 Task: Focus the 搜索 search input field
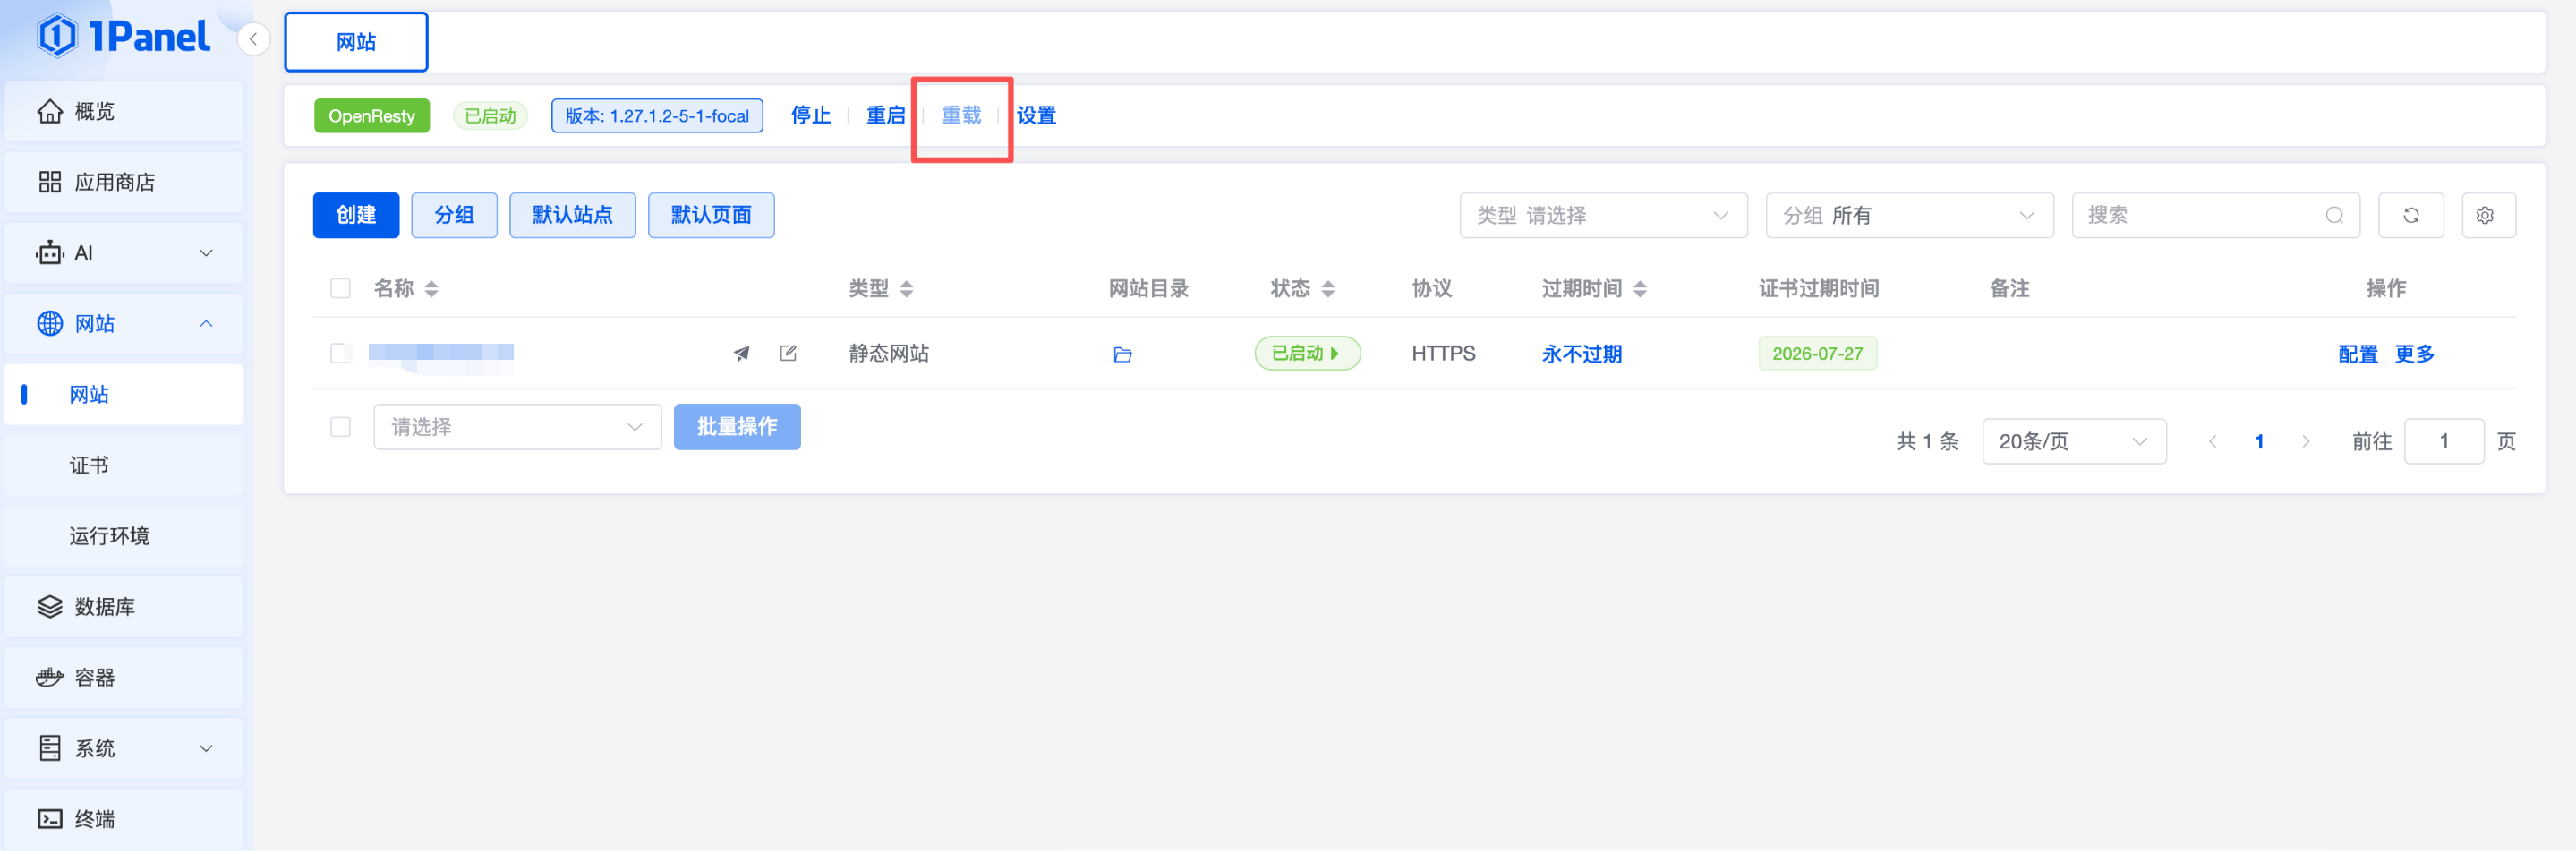click(2201, 216)
